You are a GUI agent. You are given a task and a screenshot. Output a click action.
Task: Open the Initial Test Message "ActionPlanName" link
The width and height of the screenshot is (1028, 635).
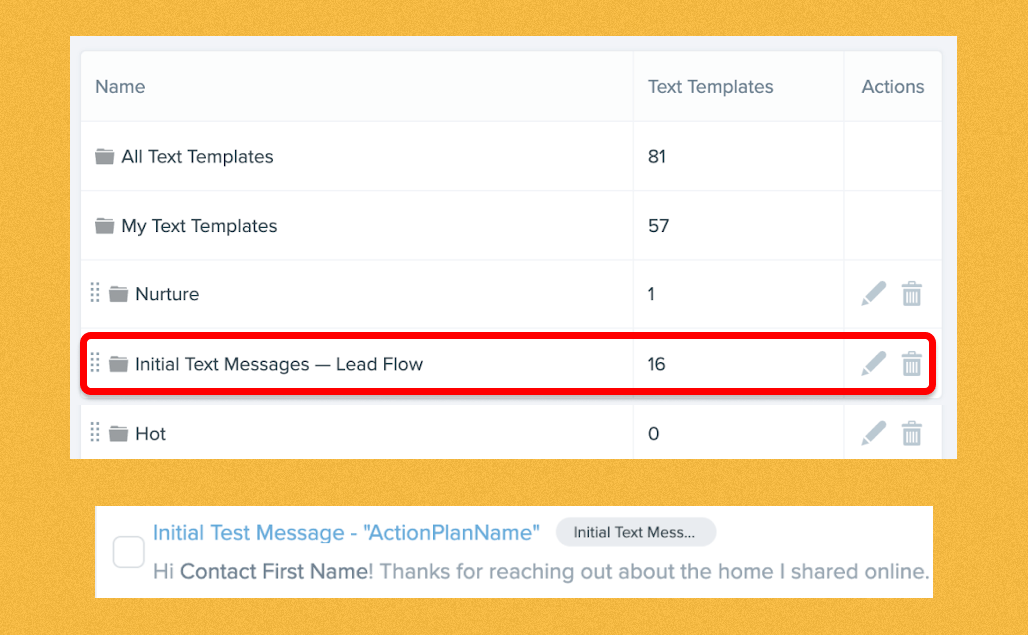click(346, 532)
